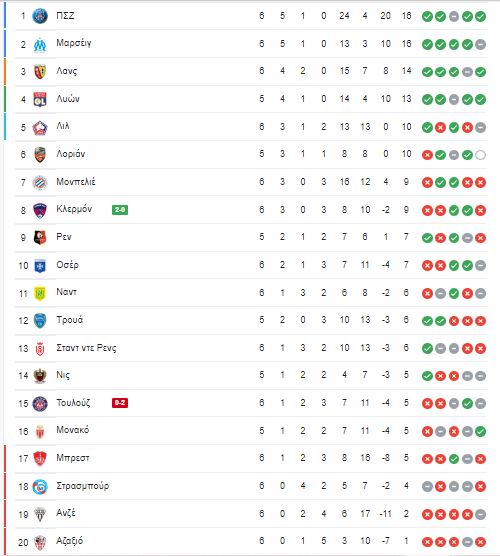Select the Αζαξιό team name
This screenshot has height=556, width=500.
(70, 541)
